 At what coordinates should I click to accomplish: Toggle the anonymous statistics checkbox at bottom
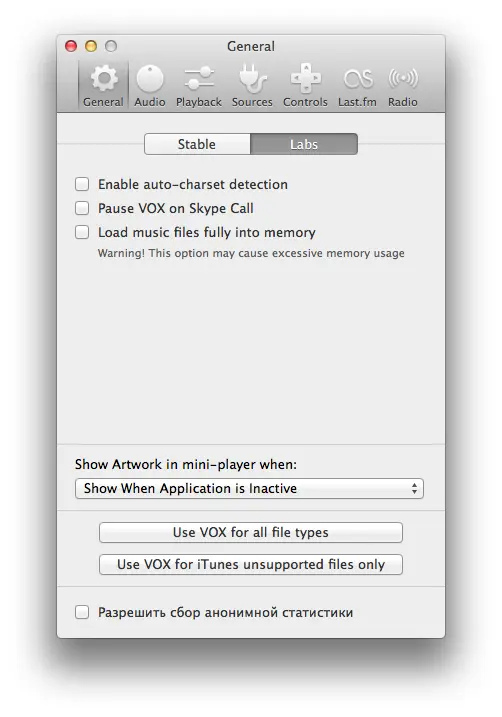82,612
